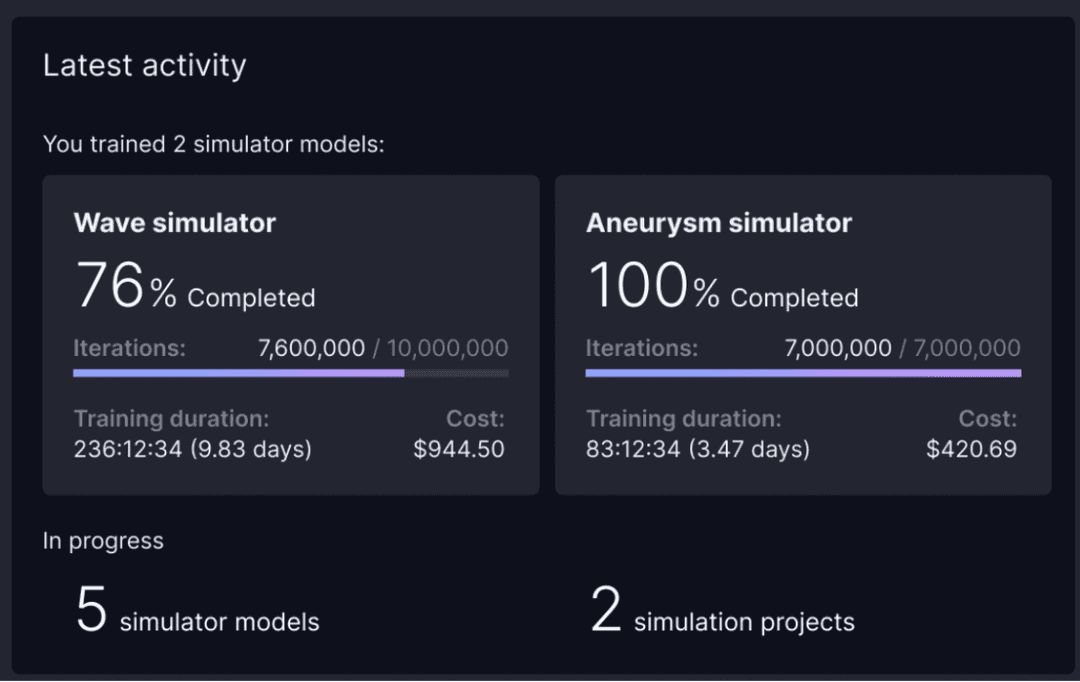This screenshot has height=682, width=1080.
Task: Click the Aneurysm simulator title
Action: pyautogui.click(x=719, y=223)
